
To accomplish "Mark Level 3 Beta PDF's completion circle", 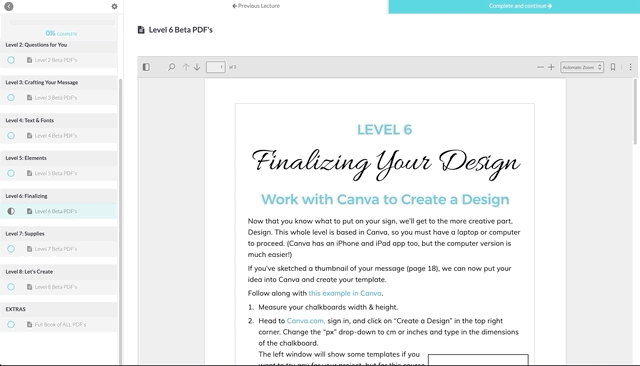I will point(11,98).
